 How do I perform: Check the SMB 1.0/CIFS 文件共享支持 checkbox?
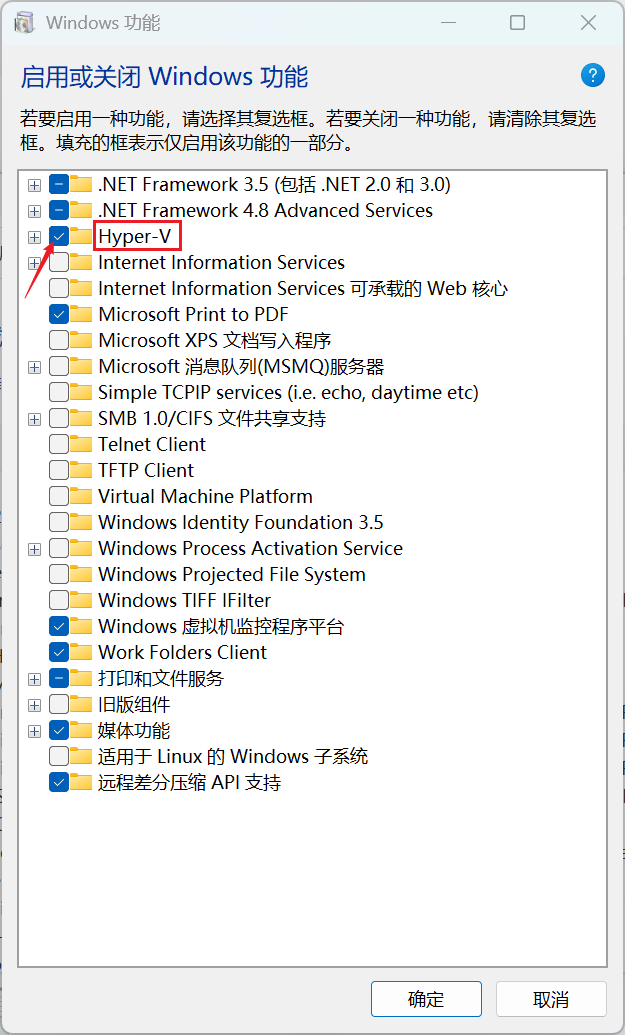pos(59,418)
